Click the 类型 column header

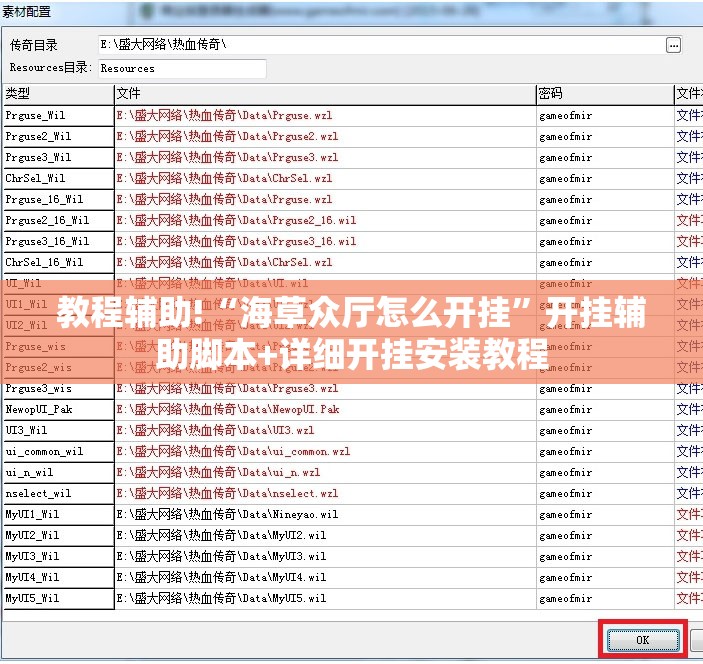[x=58, y=94]
